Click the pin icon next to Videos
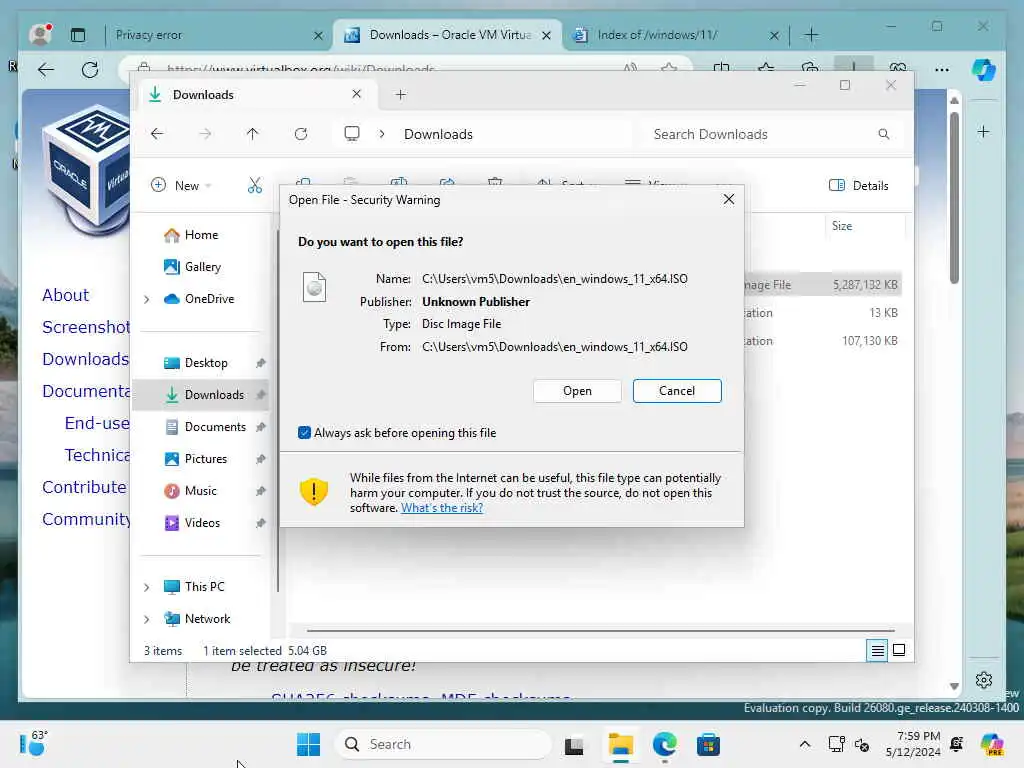The image size is (1024, 768). [x=261, y=522]
